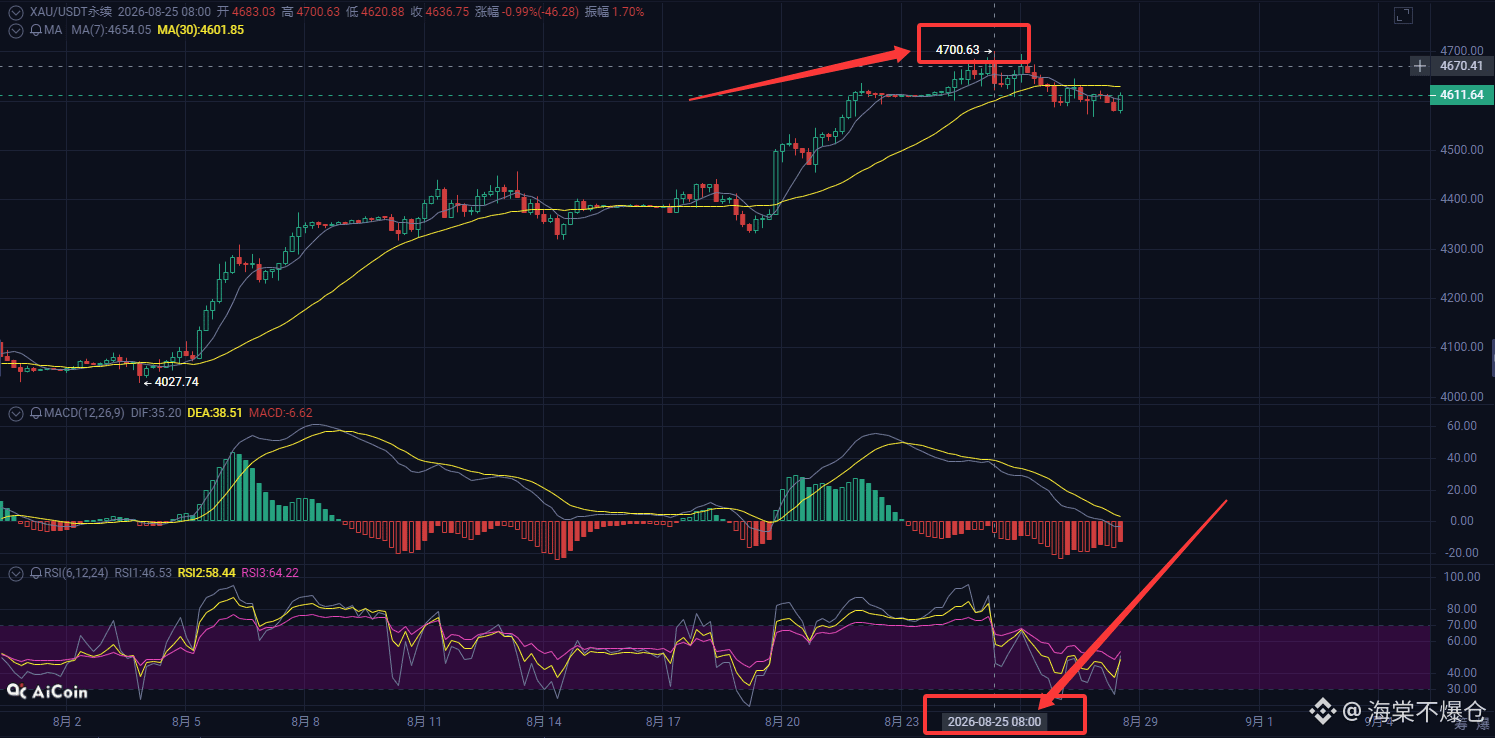Select the DEA:38.51 readout
Screen dimensions: 1495x738
tap(215, 413)
